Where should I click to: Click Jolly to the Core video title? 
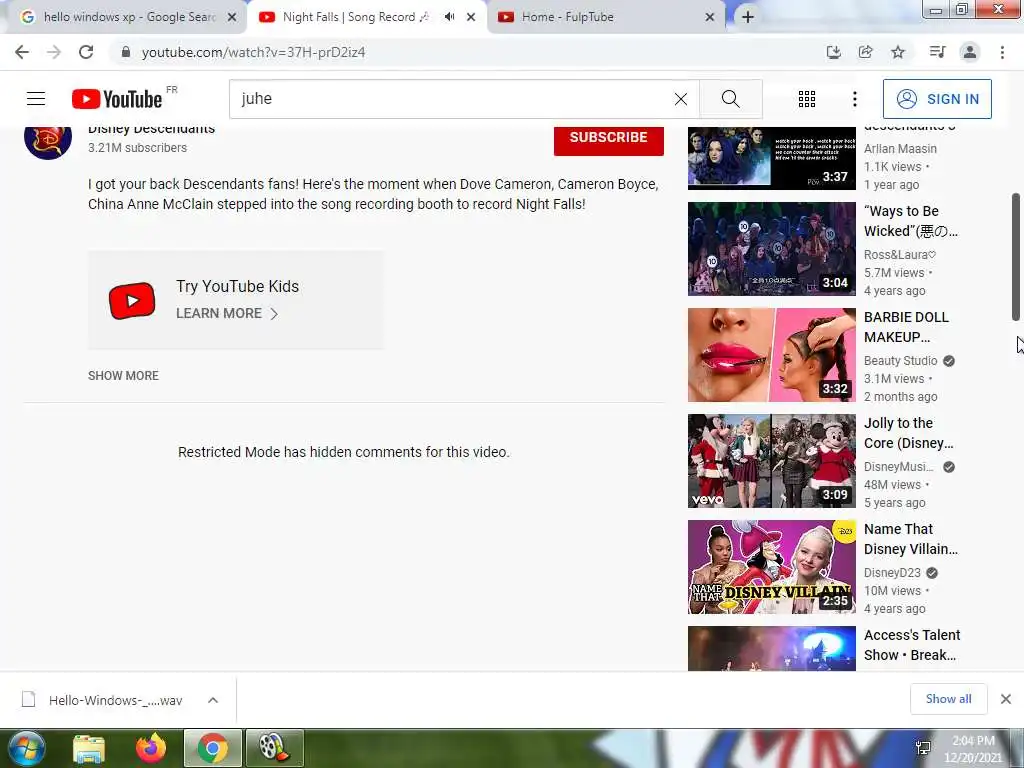pyautogui.click(x=908, y=433)
